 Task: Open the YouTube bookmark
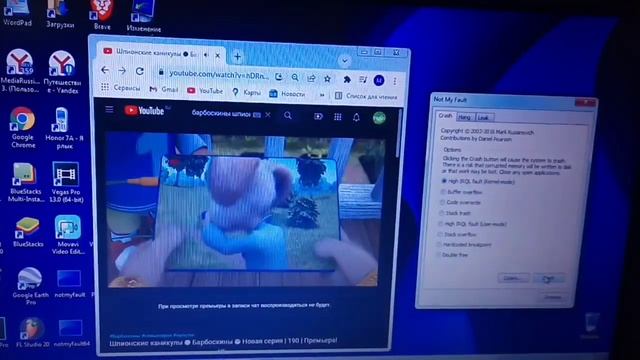pyautogui.click(x=205, y=91)
